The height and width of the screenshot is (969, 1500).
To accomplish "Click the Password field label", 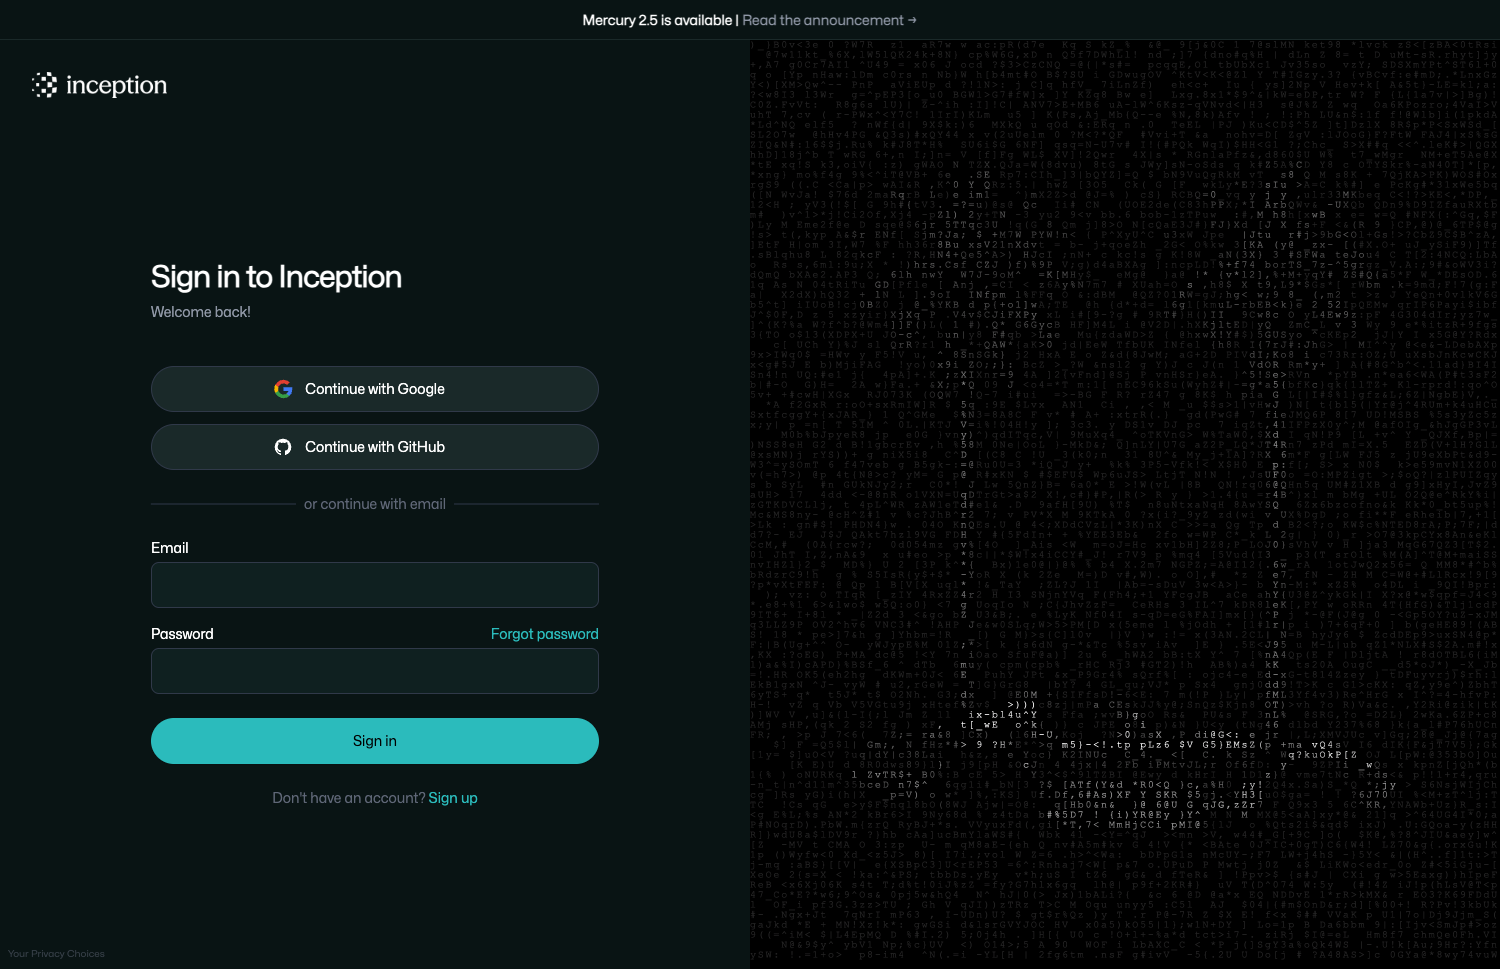I will coord(182,634).
